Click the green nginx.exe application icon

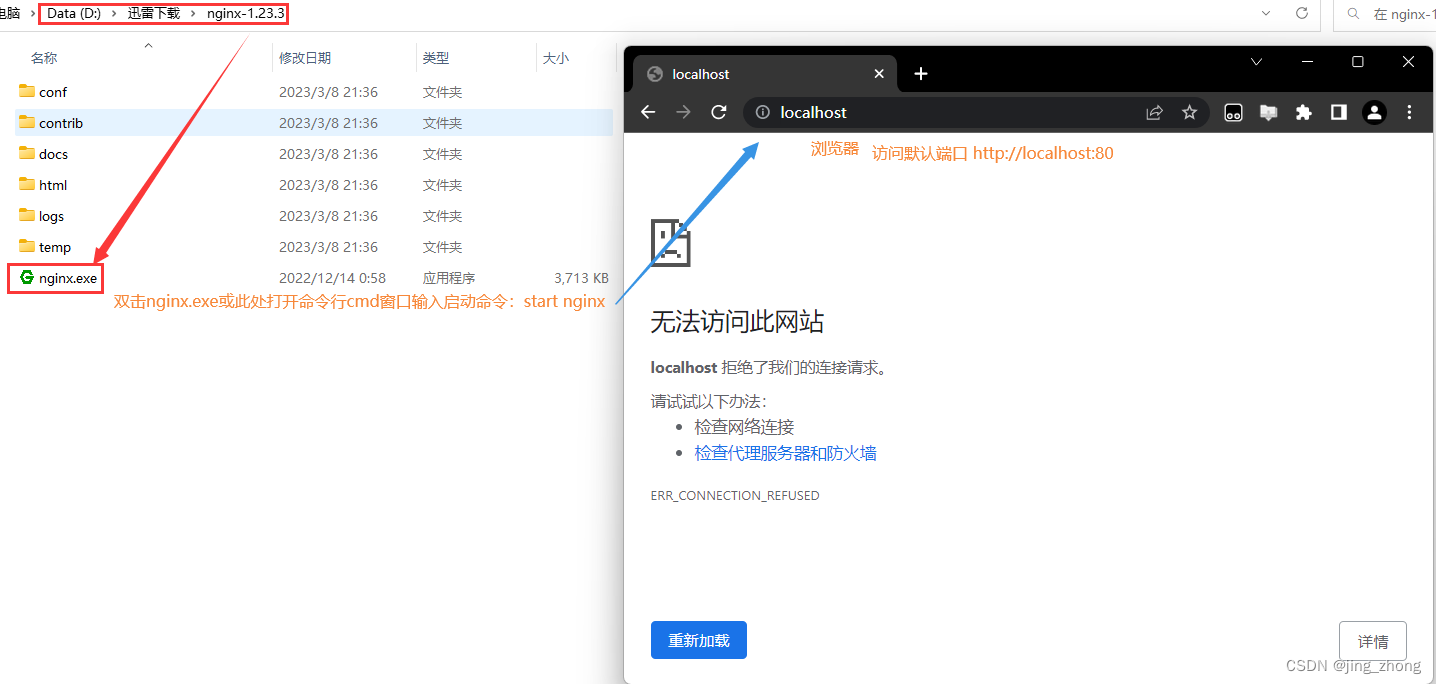pos(27,278)
